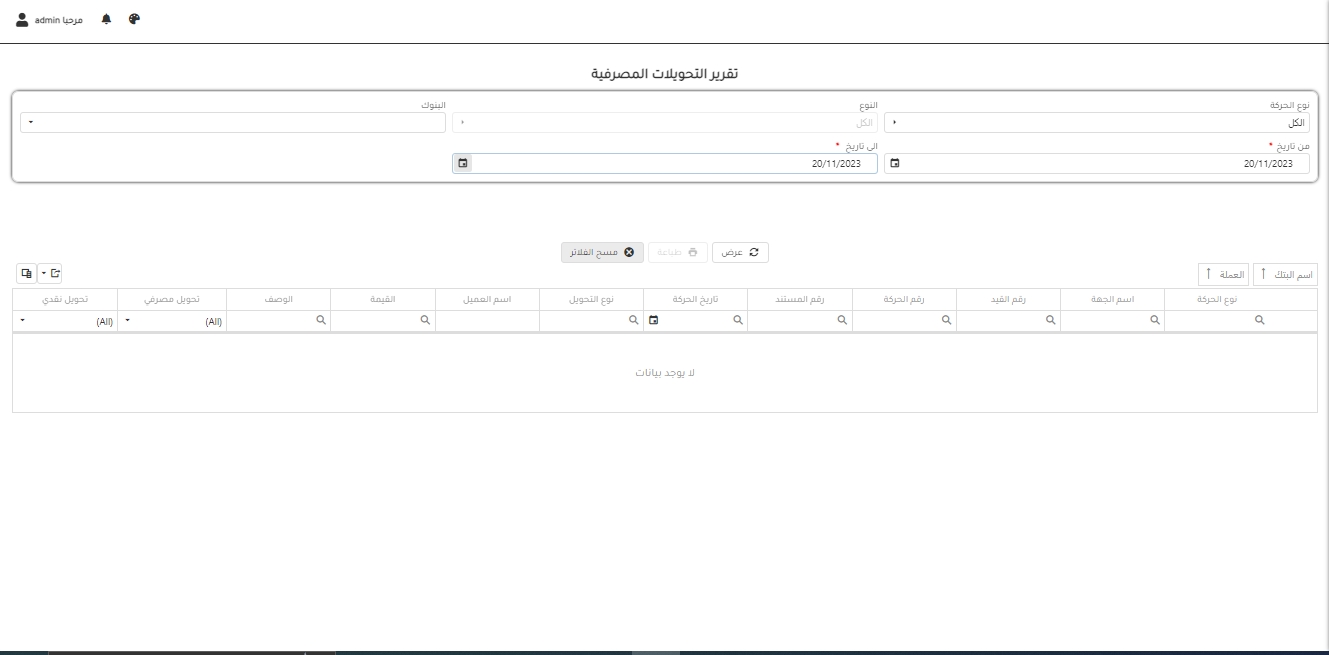The width and height of the screenshot is (1329, 655).
Task: Click the الوصف filter input
Action: coord(270,321)
